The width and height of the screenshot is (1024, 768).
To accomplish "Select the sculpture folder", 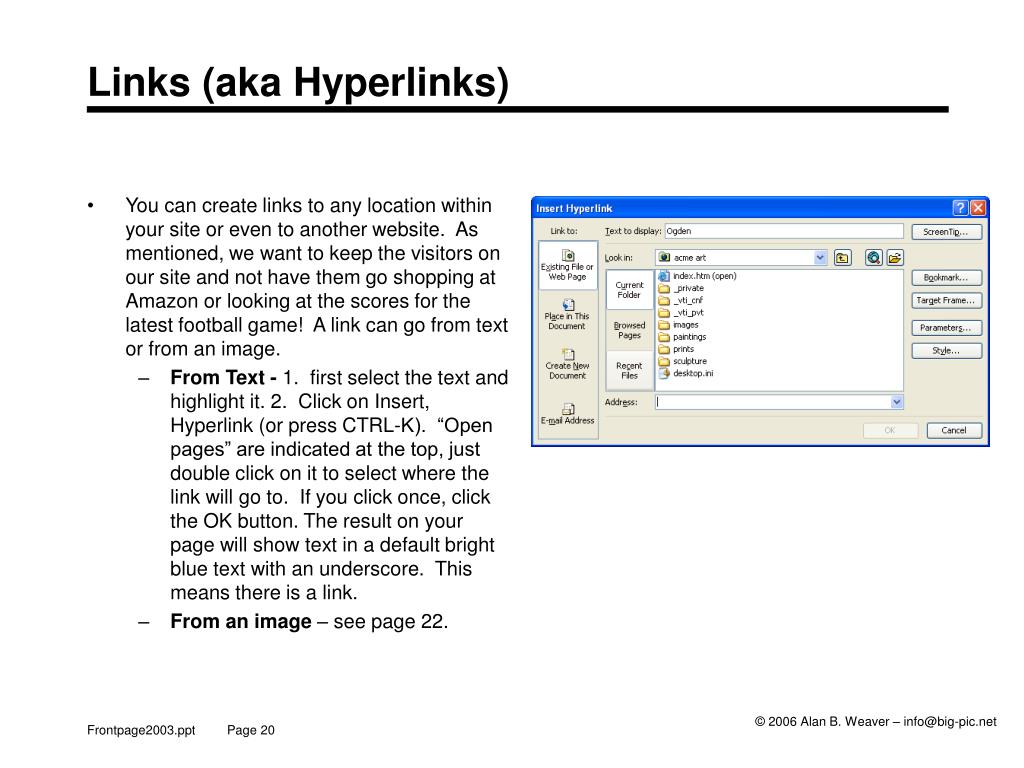I will 682,361.
